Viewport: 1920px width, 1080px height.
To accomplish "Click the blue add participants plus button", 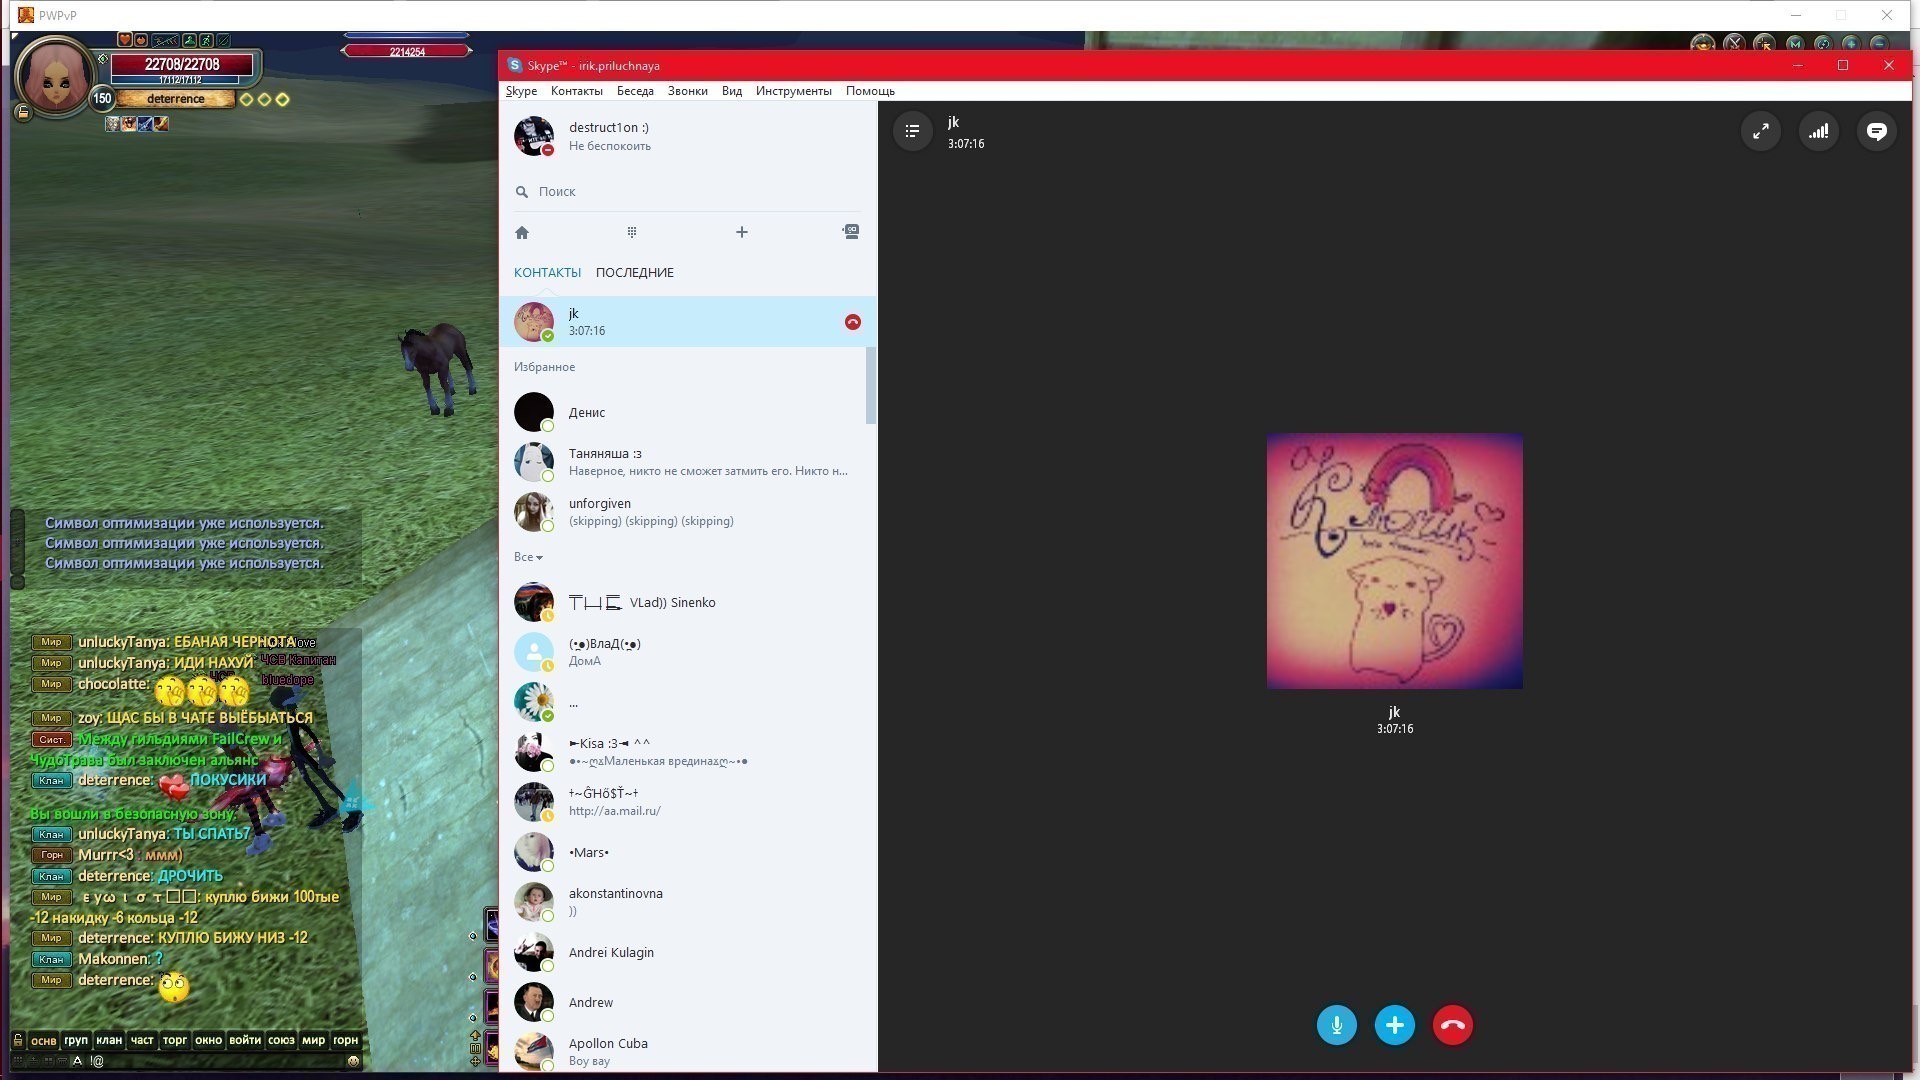I will tap(1394, 1025).
